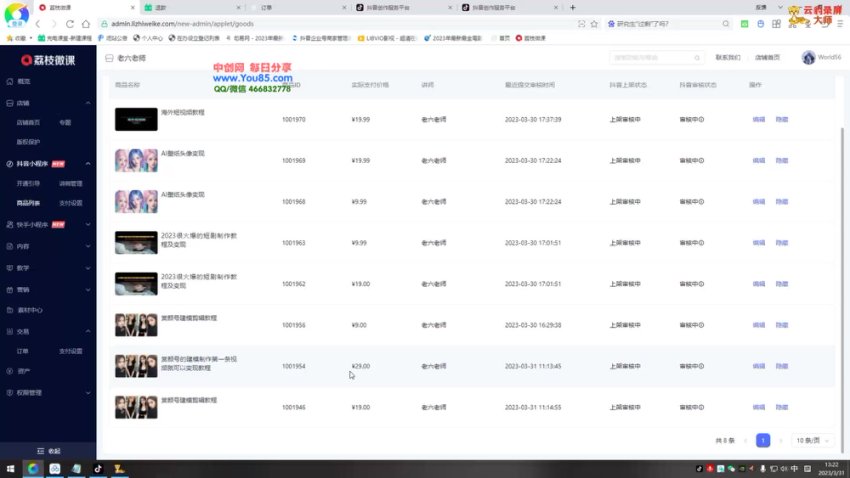The height and width of the screenshot is (478, 850).
Task: Expand the 内容 menu chevron
Action: pyautogui.click(x=88, y=246)
